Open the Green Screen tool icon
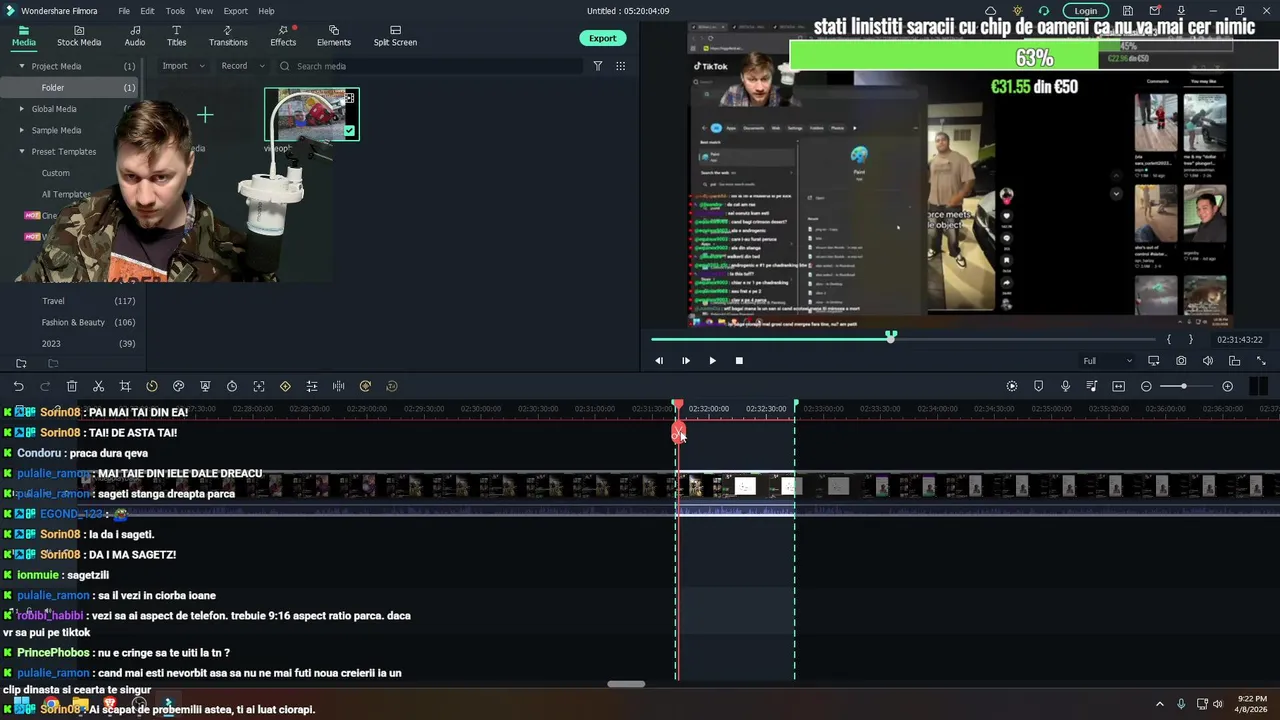This screenshot has height=720, width=1280. pos(205,386)
